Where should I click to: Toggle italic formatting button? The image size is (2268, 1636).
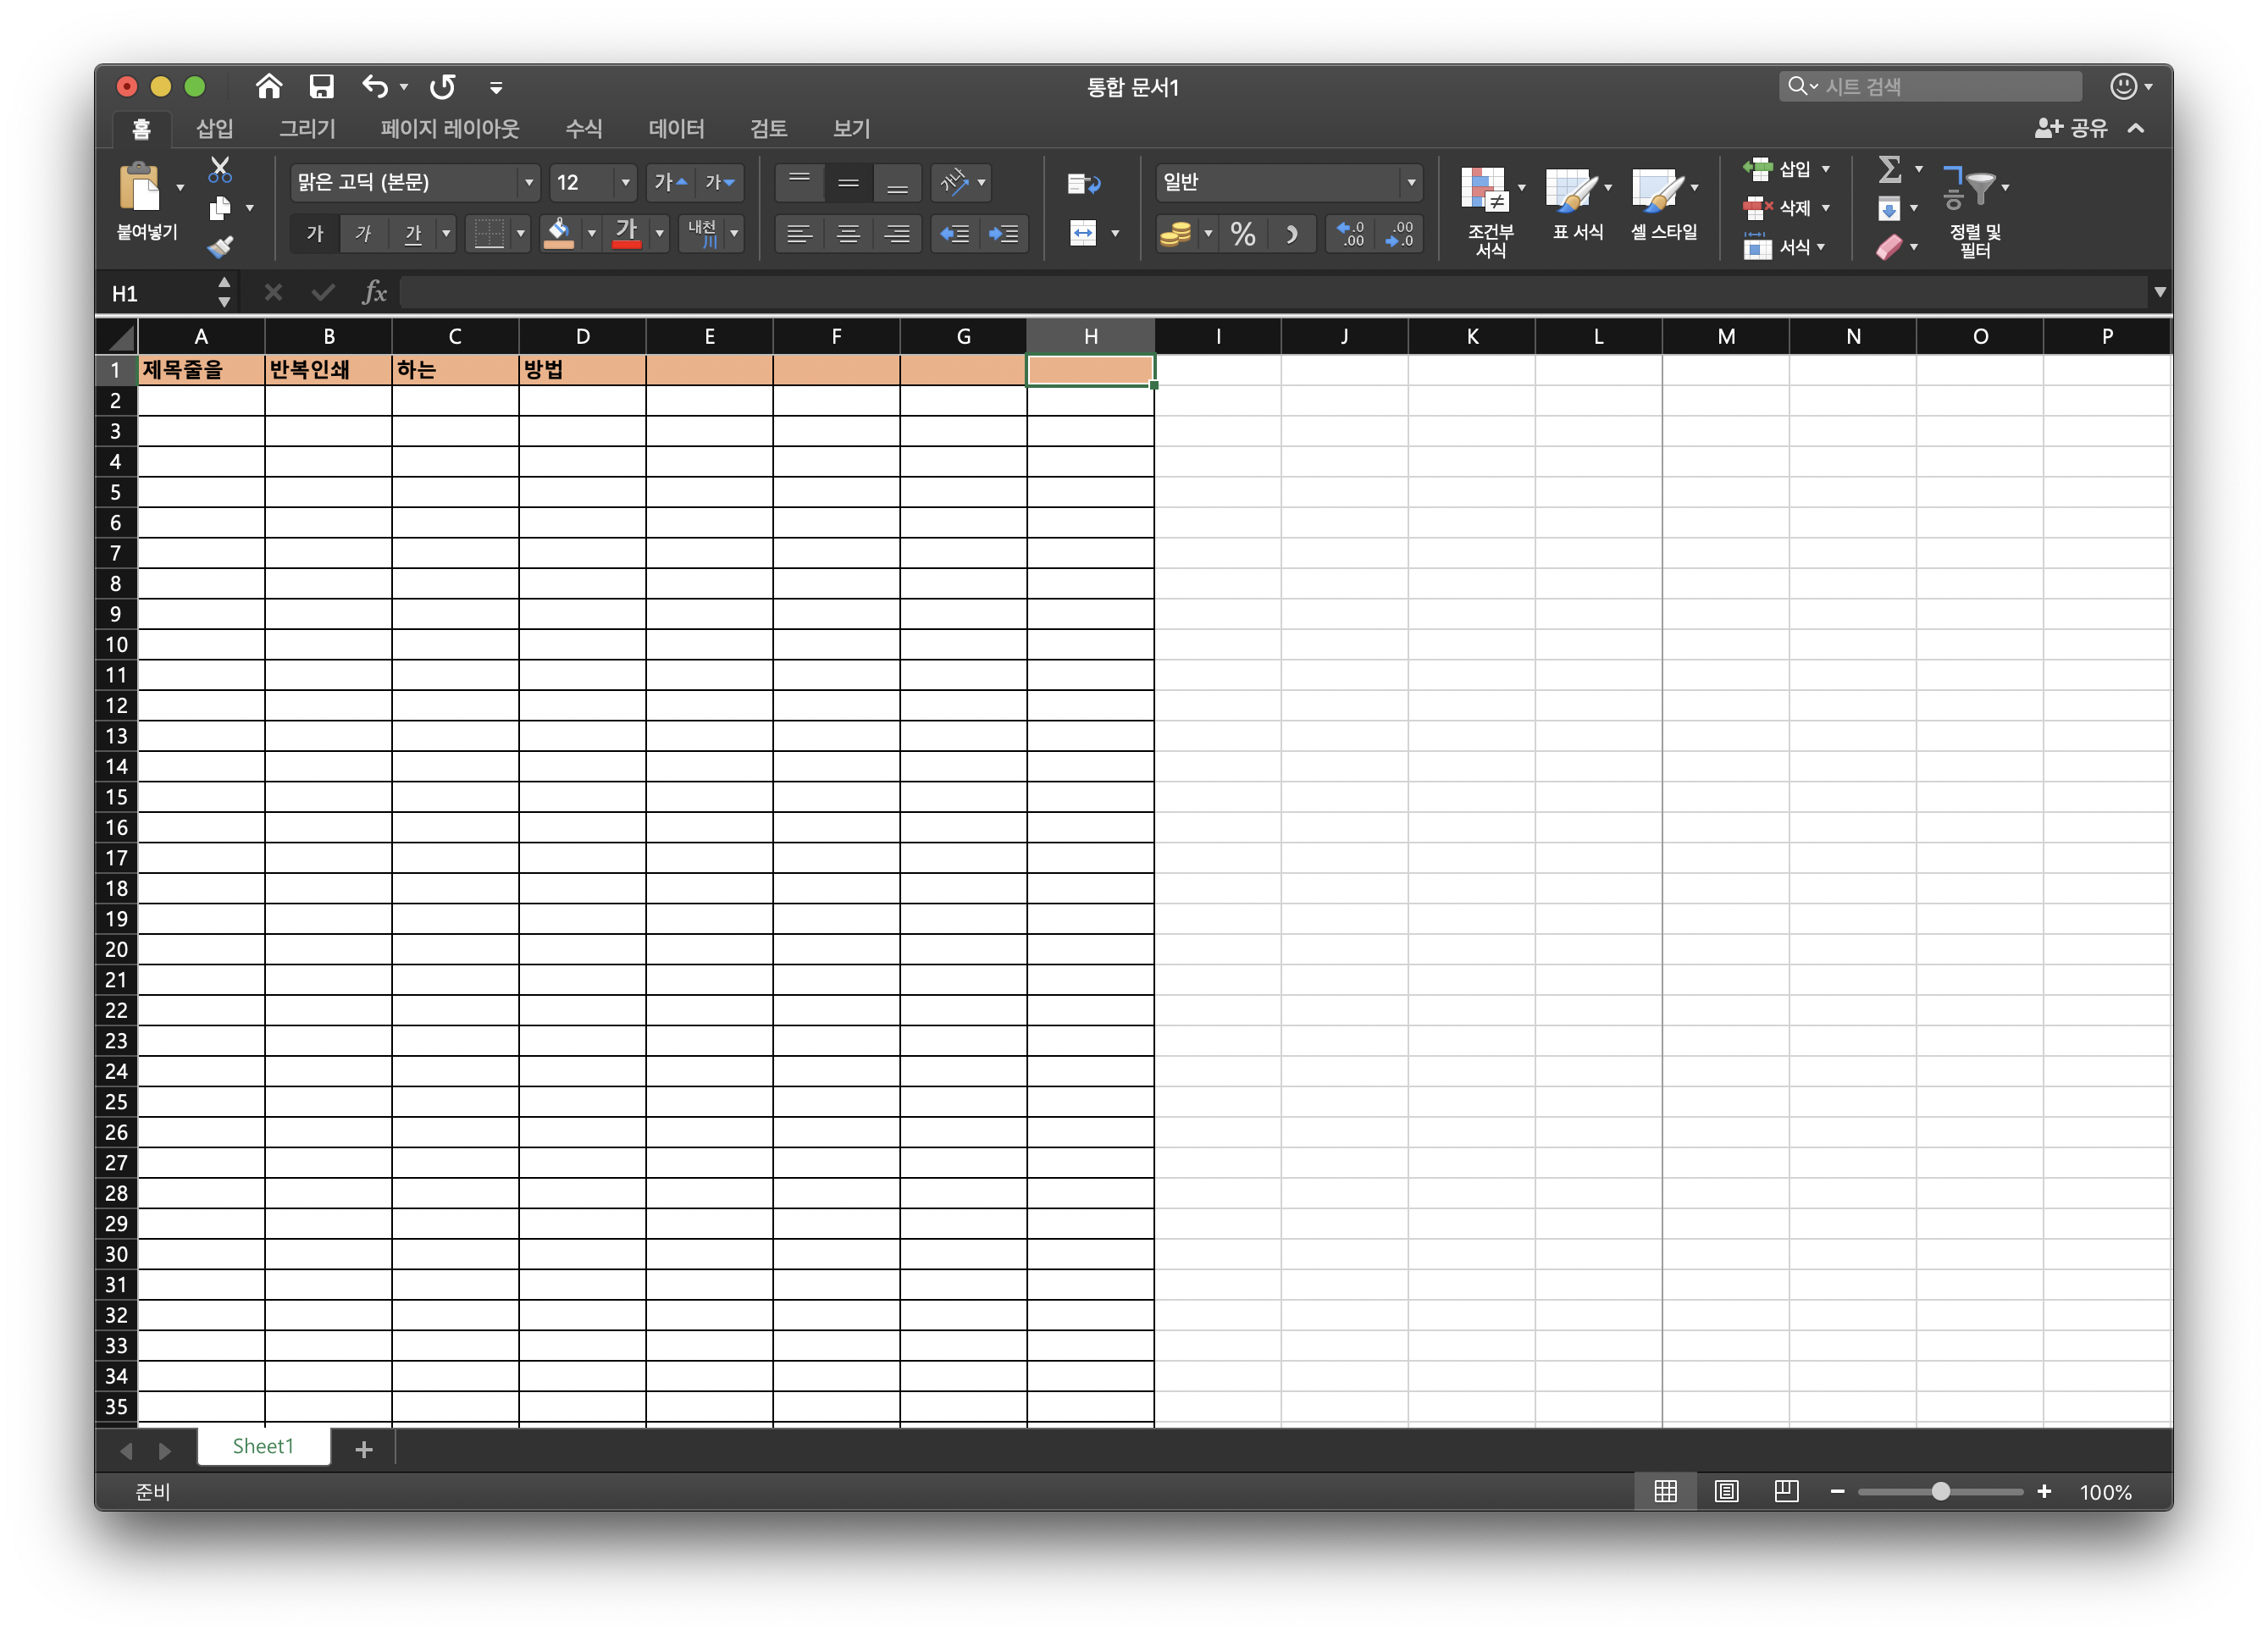363,234
